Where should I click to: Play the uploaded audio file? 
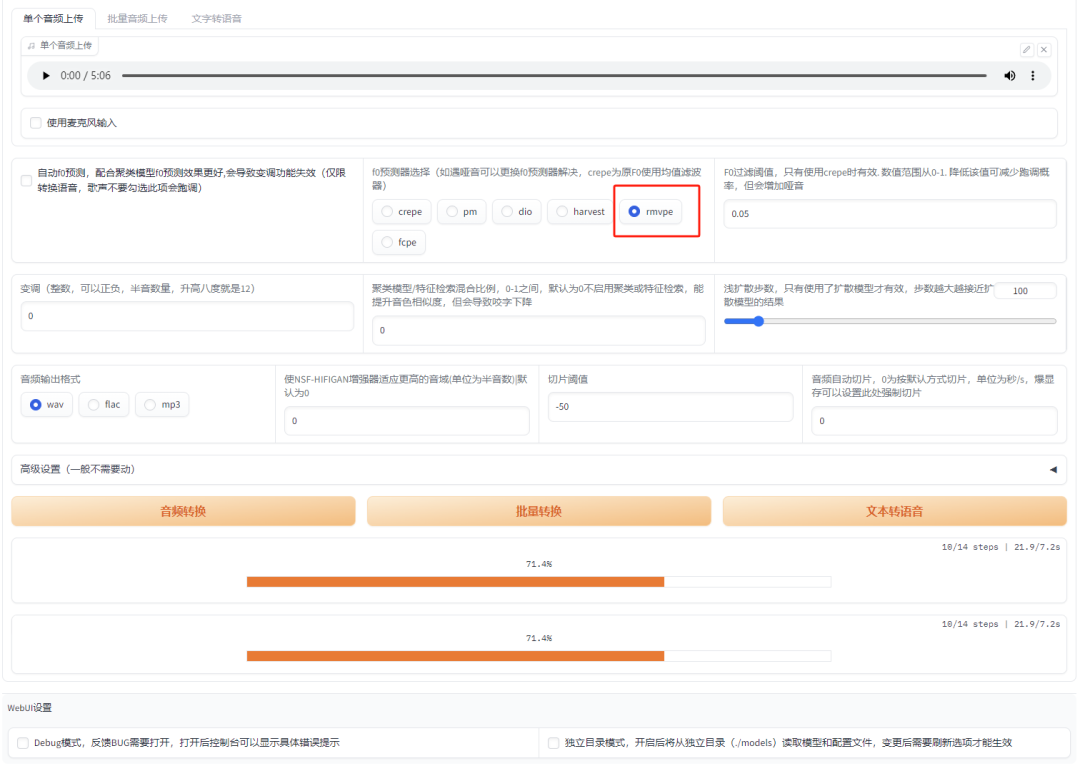click(x=46, y=76)
